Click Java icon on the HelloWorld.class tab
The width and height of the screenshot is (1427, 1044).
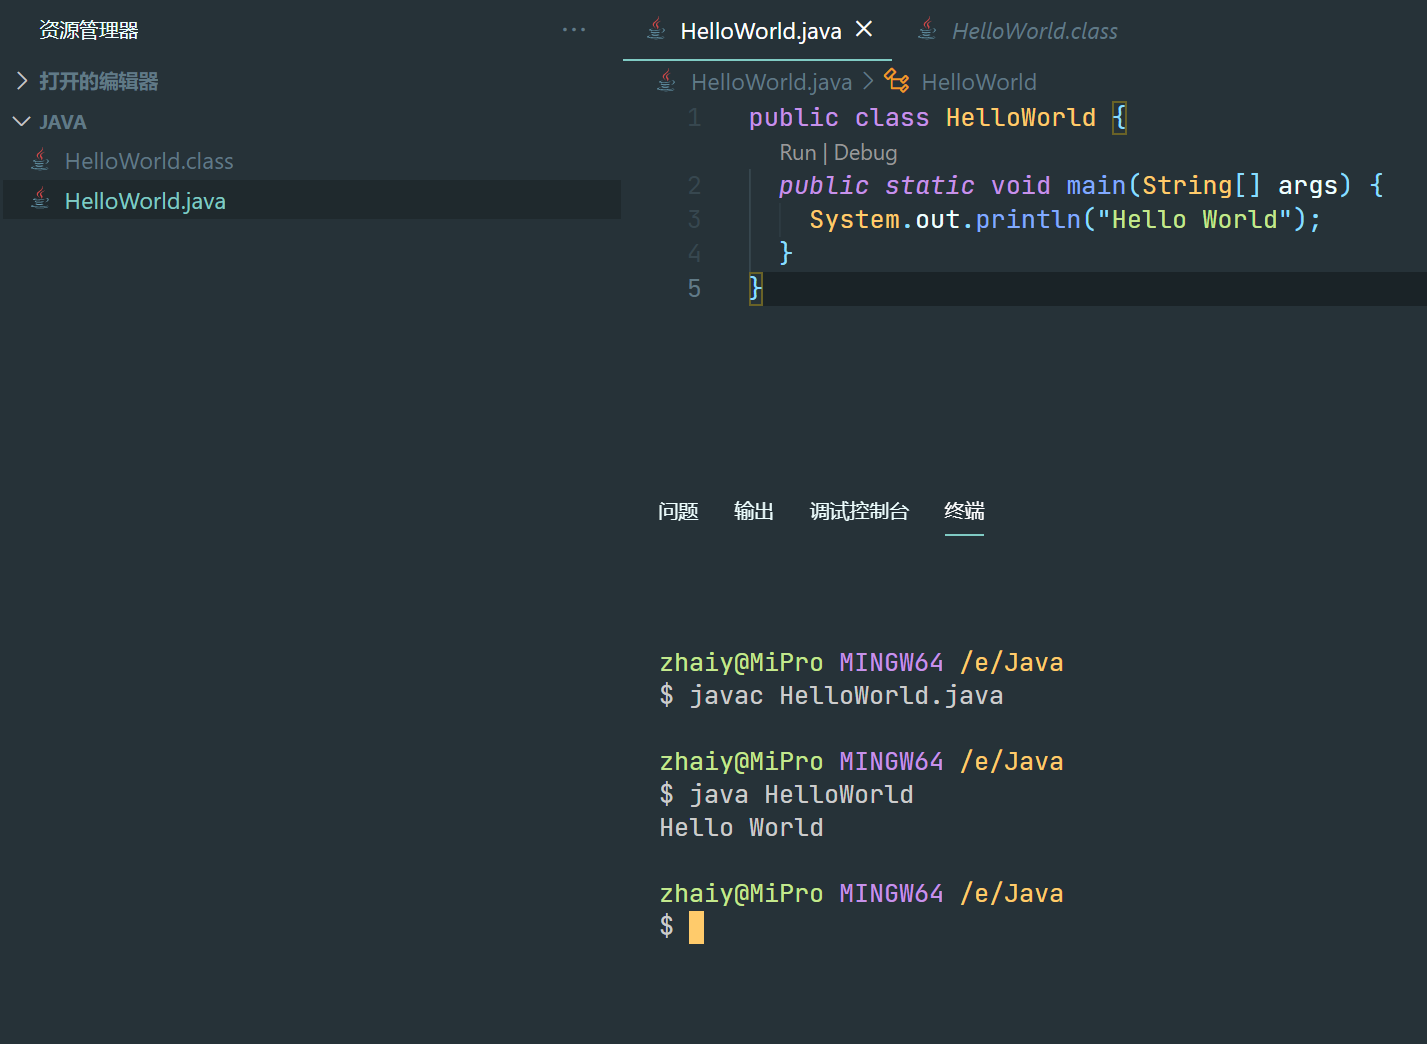[927, 30]
